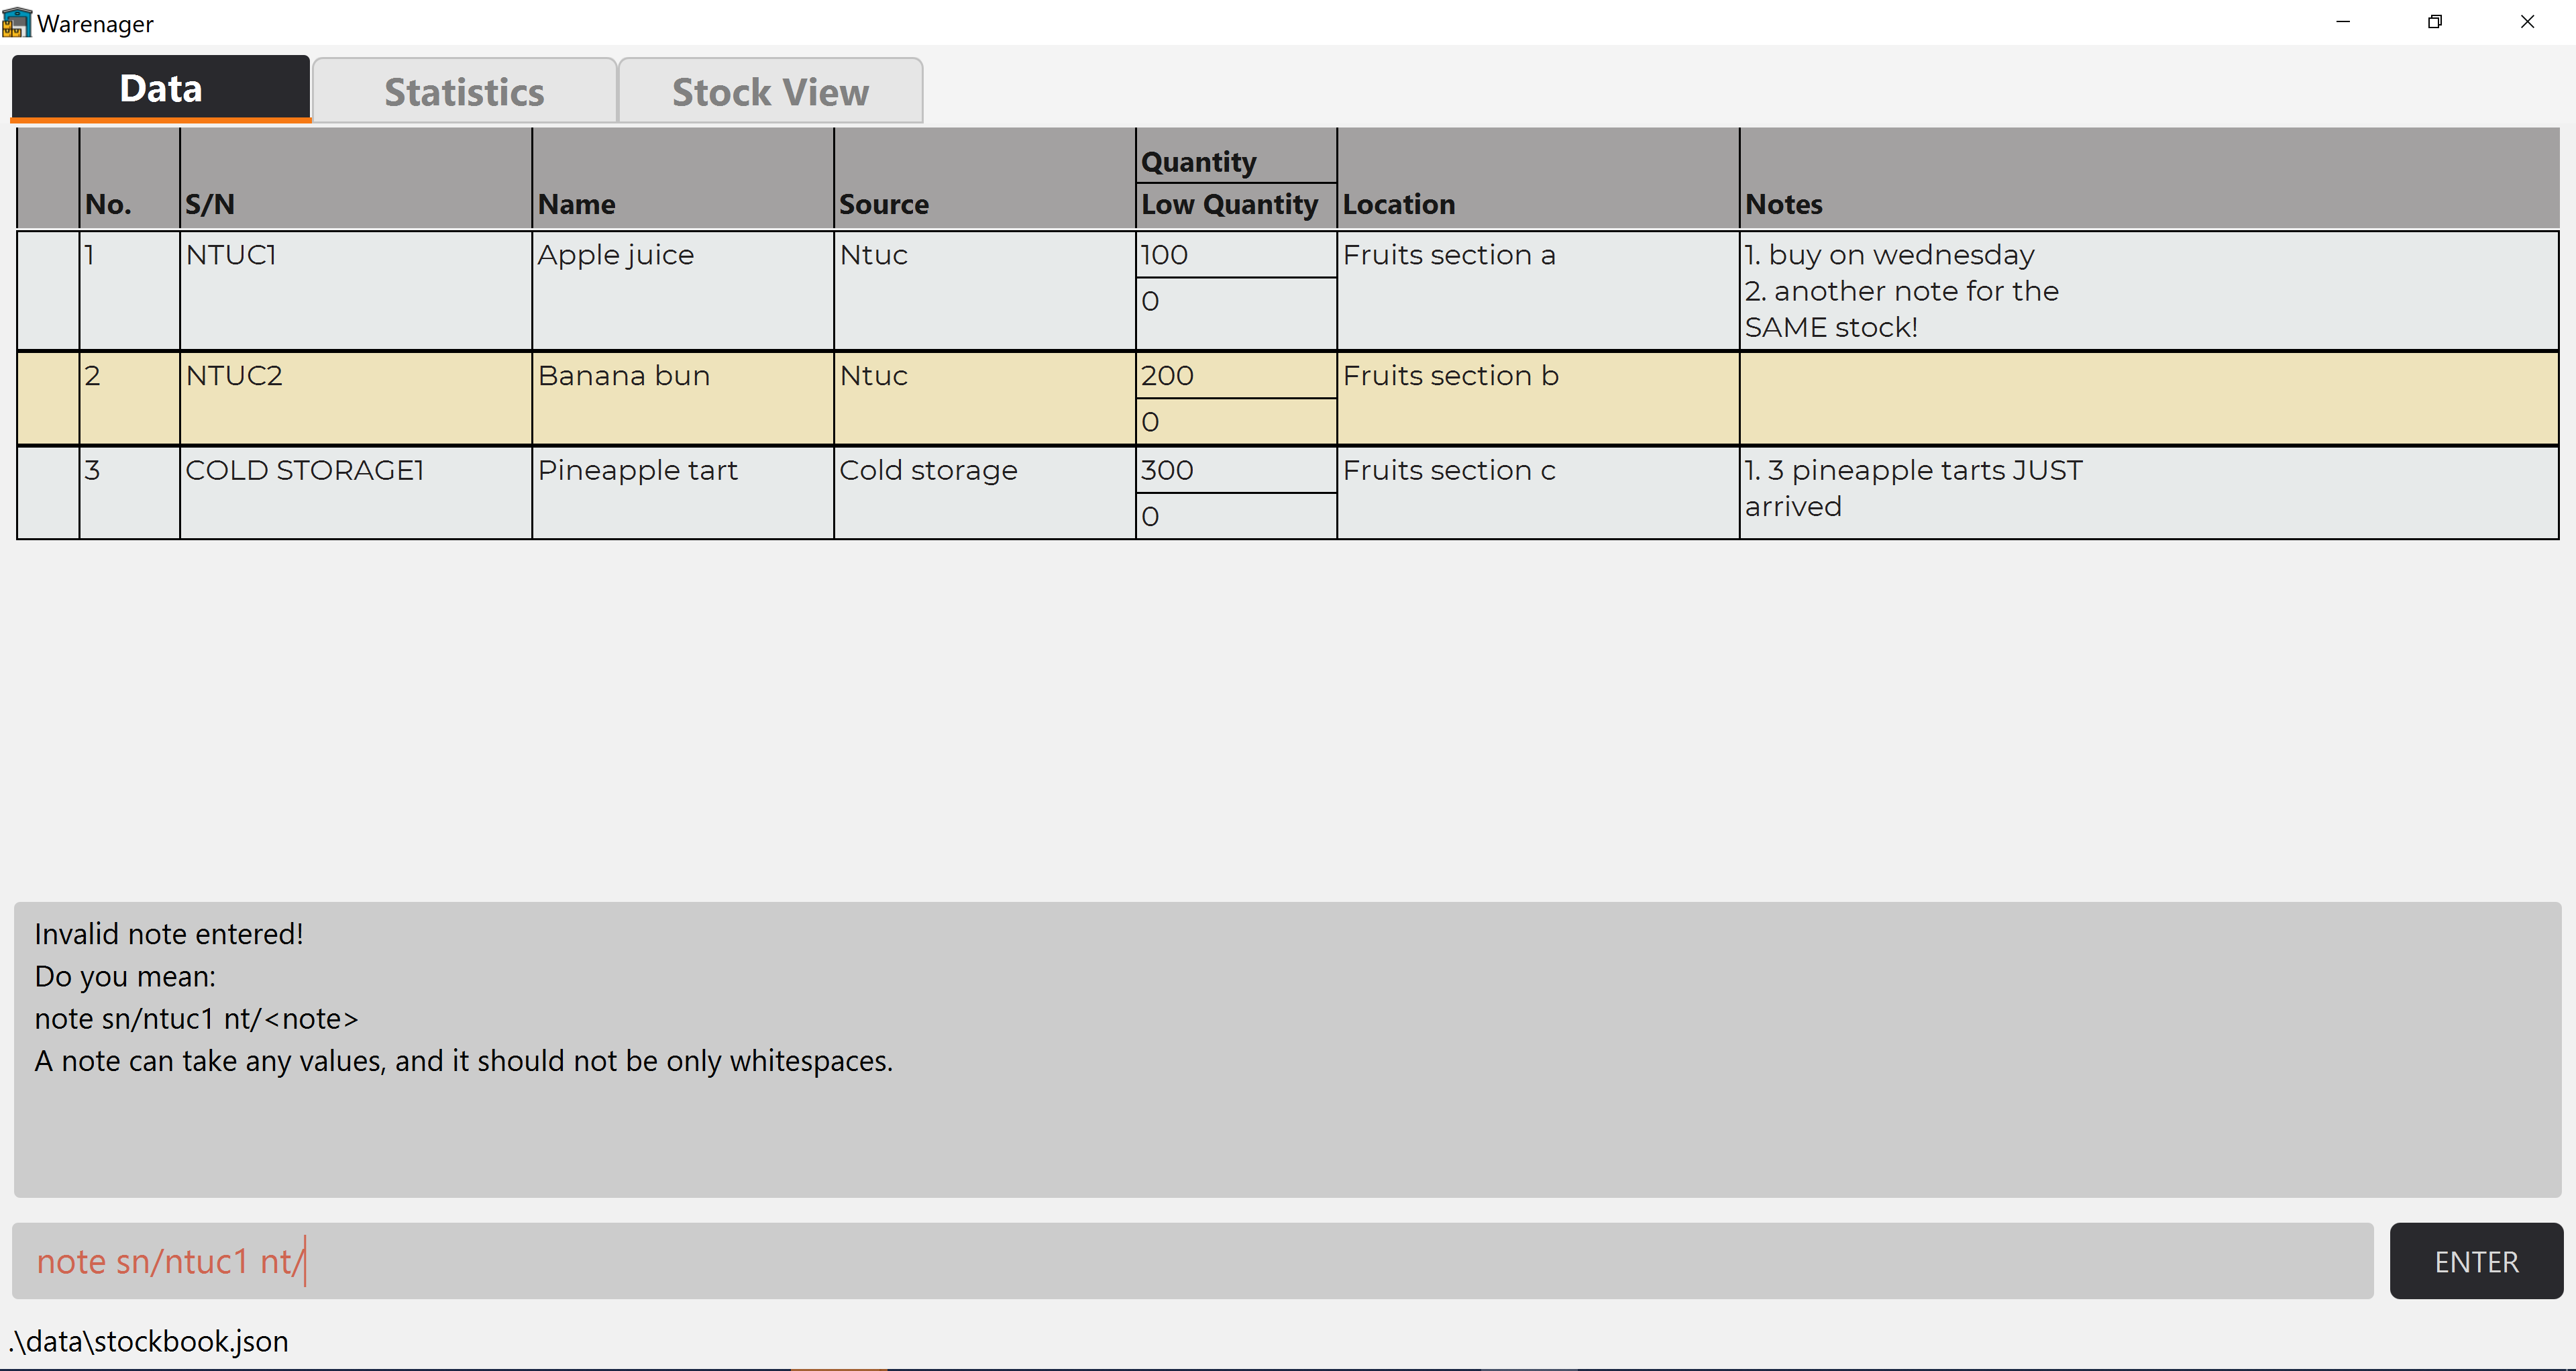Select the NTUC1 serial number cell
The height and width of the screenshot is (1371, 2576).
356,291
